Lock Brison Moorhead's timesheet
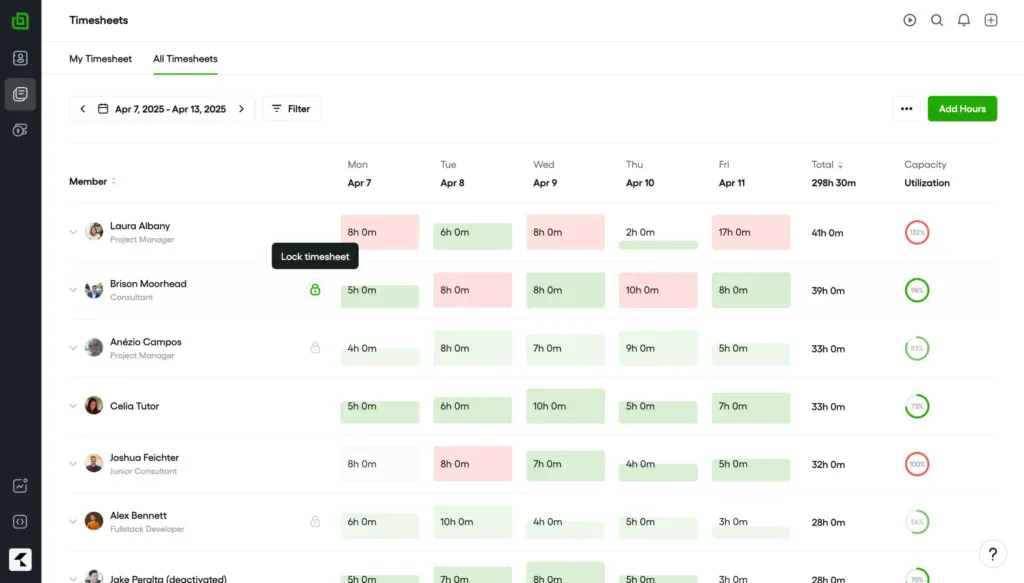 coord(315,290)
